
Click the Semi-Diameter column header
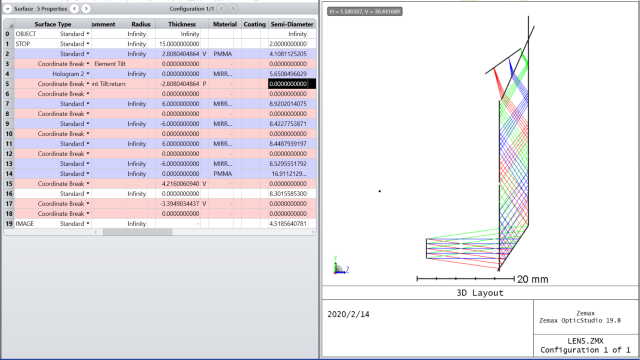(292, 24)
